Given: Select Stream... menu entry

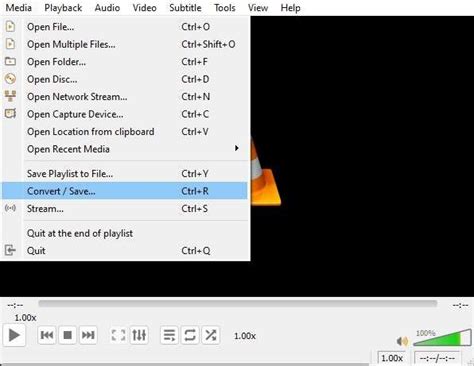Looking at the screenshot, I should 125,209.
